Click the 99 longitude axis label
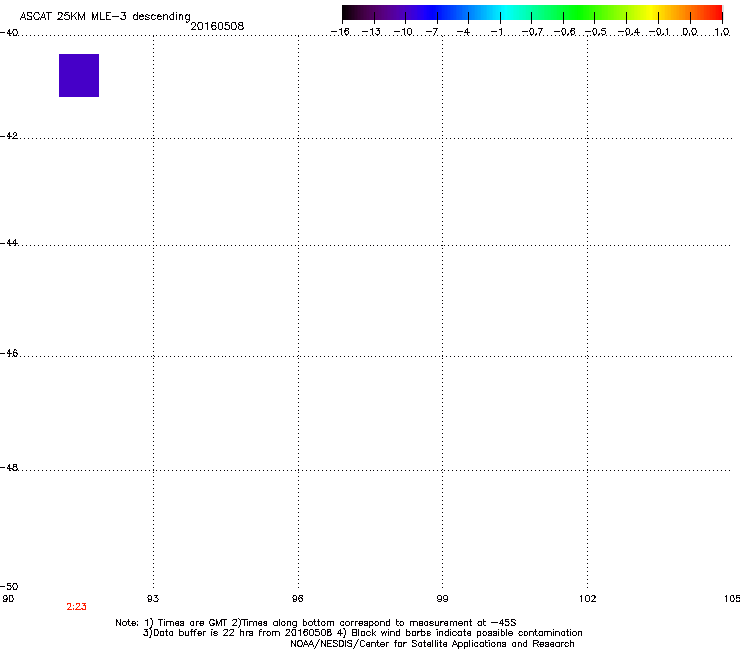 click(442, 599)
